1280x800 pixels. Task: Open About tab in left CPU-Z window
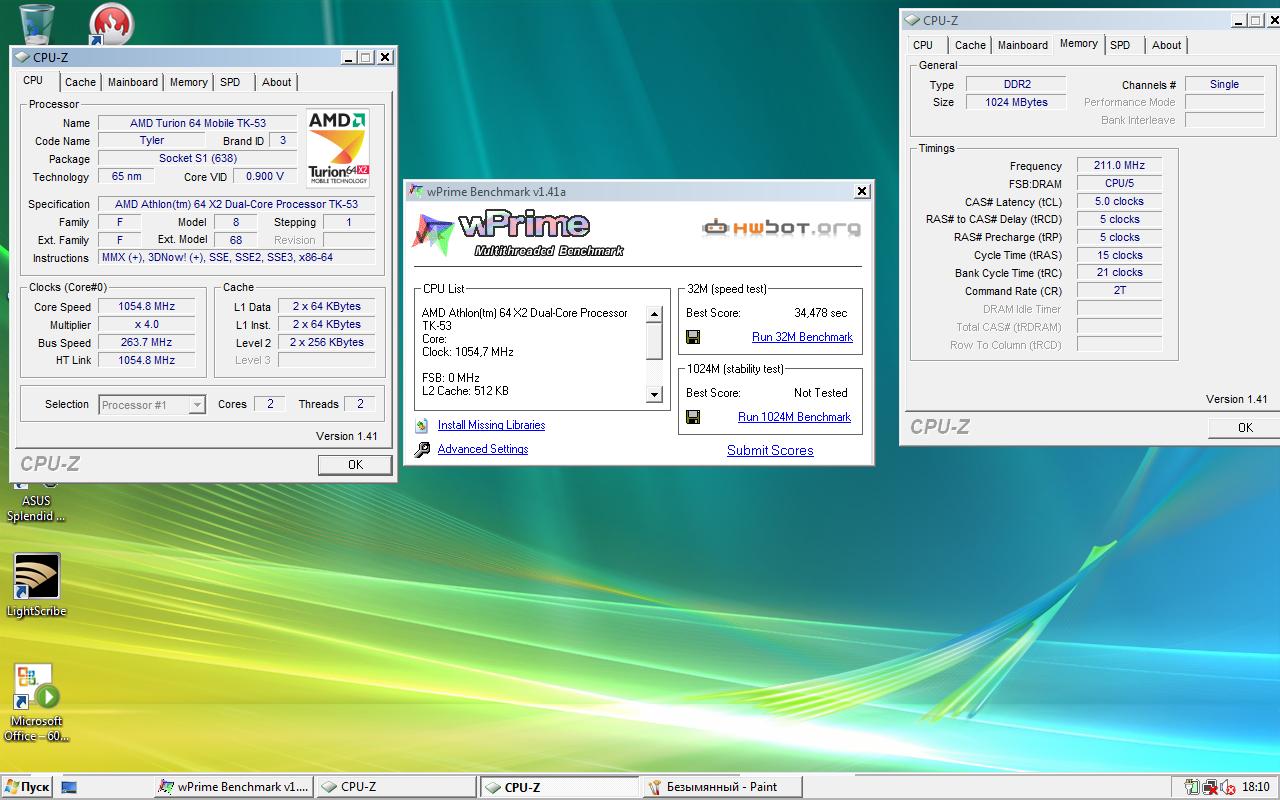tap(276, 83)
